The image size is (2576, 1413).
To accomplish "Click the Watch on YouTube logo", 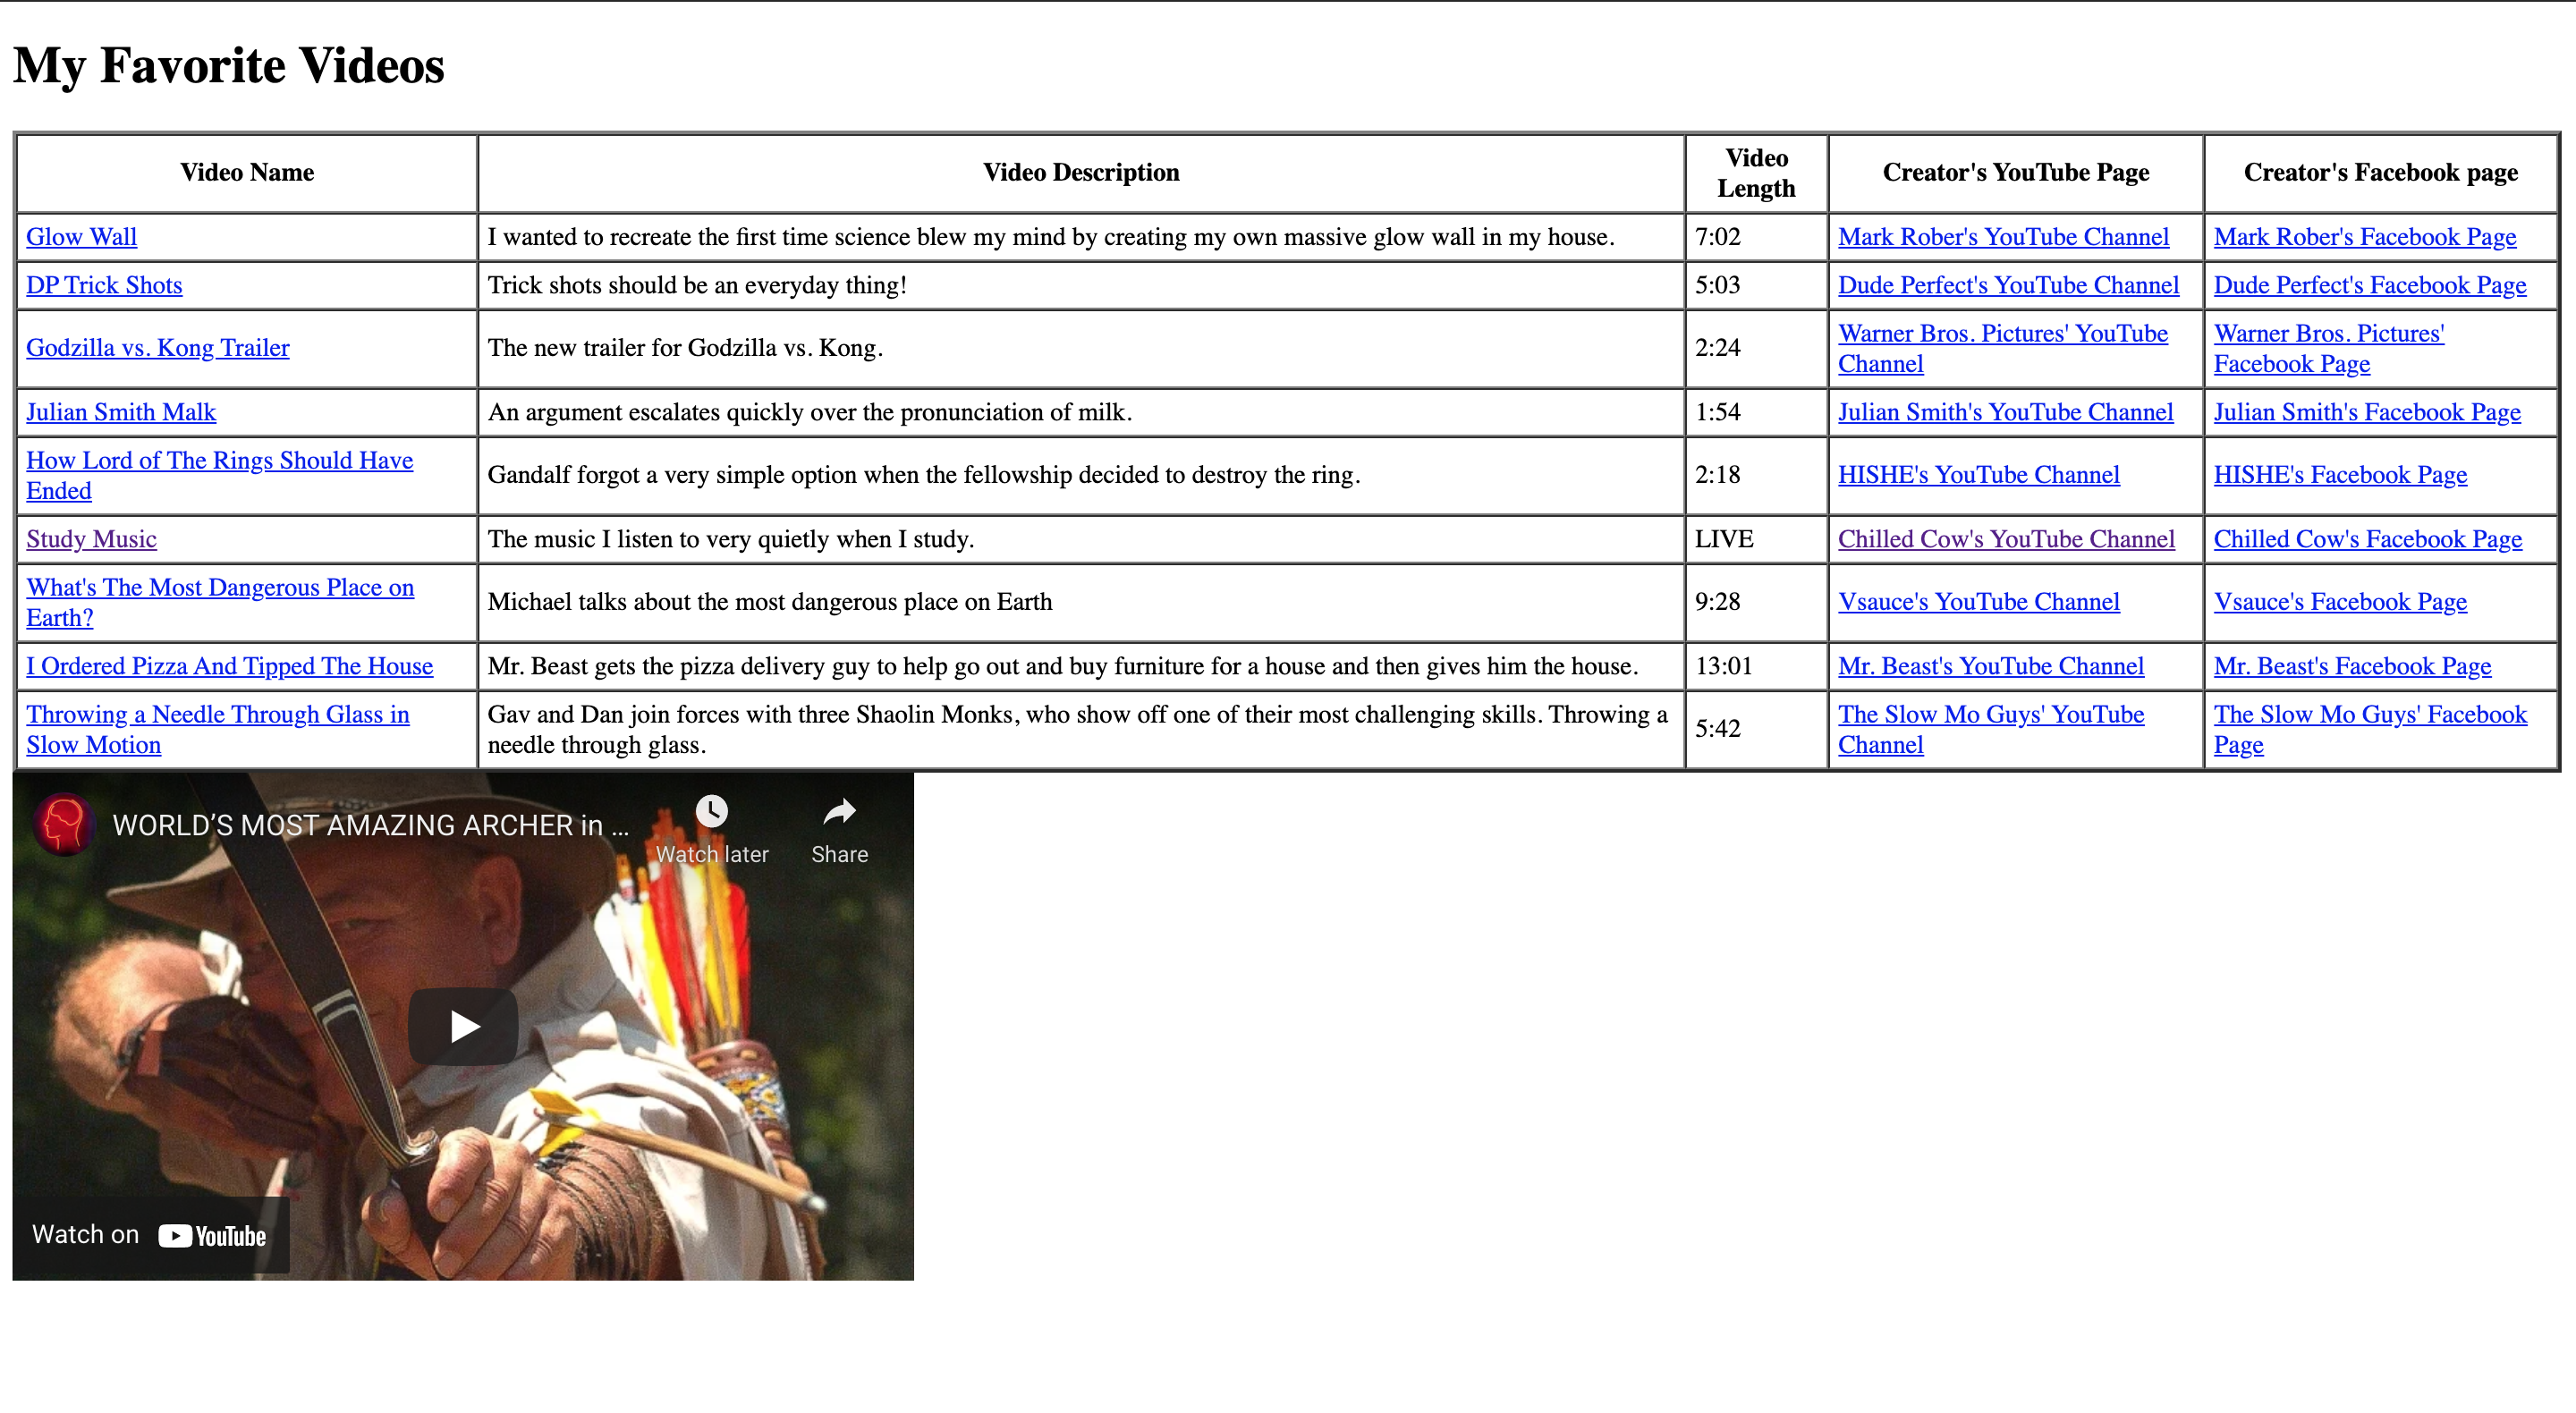I will (x=212, y=1236).
